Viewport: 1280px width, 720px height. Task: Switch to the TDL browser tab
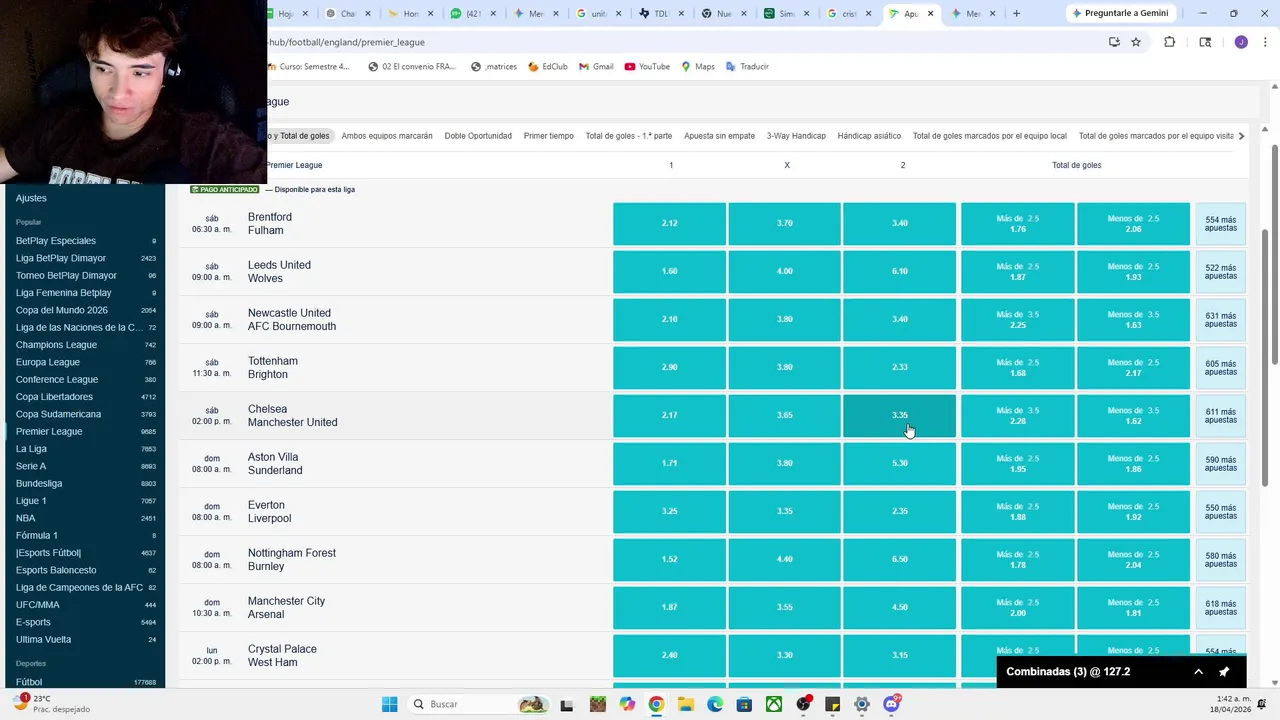(x=661, y=14)
